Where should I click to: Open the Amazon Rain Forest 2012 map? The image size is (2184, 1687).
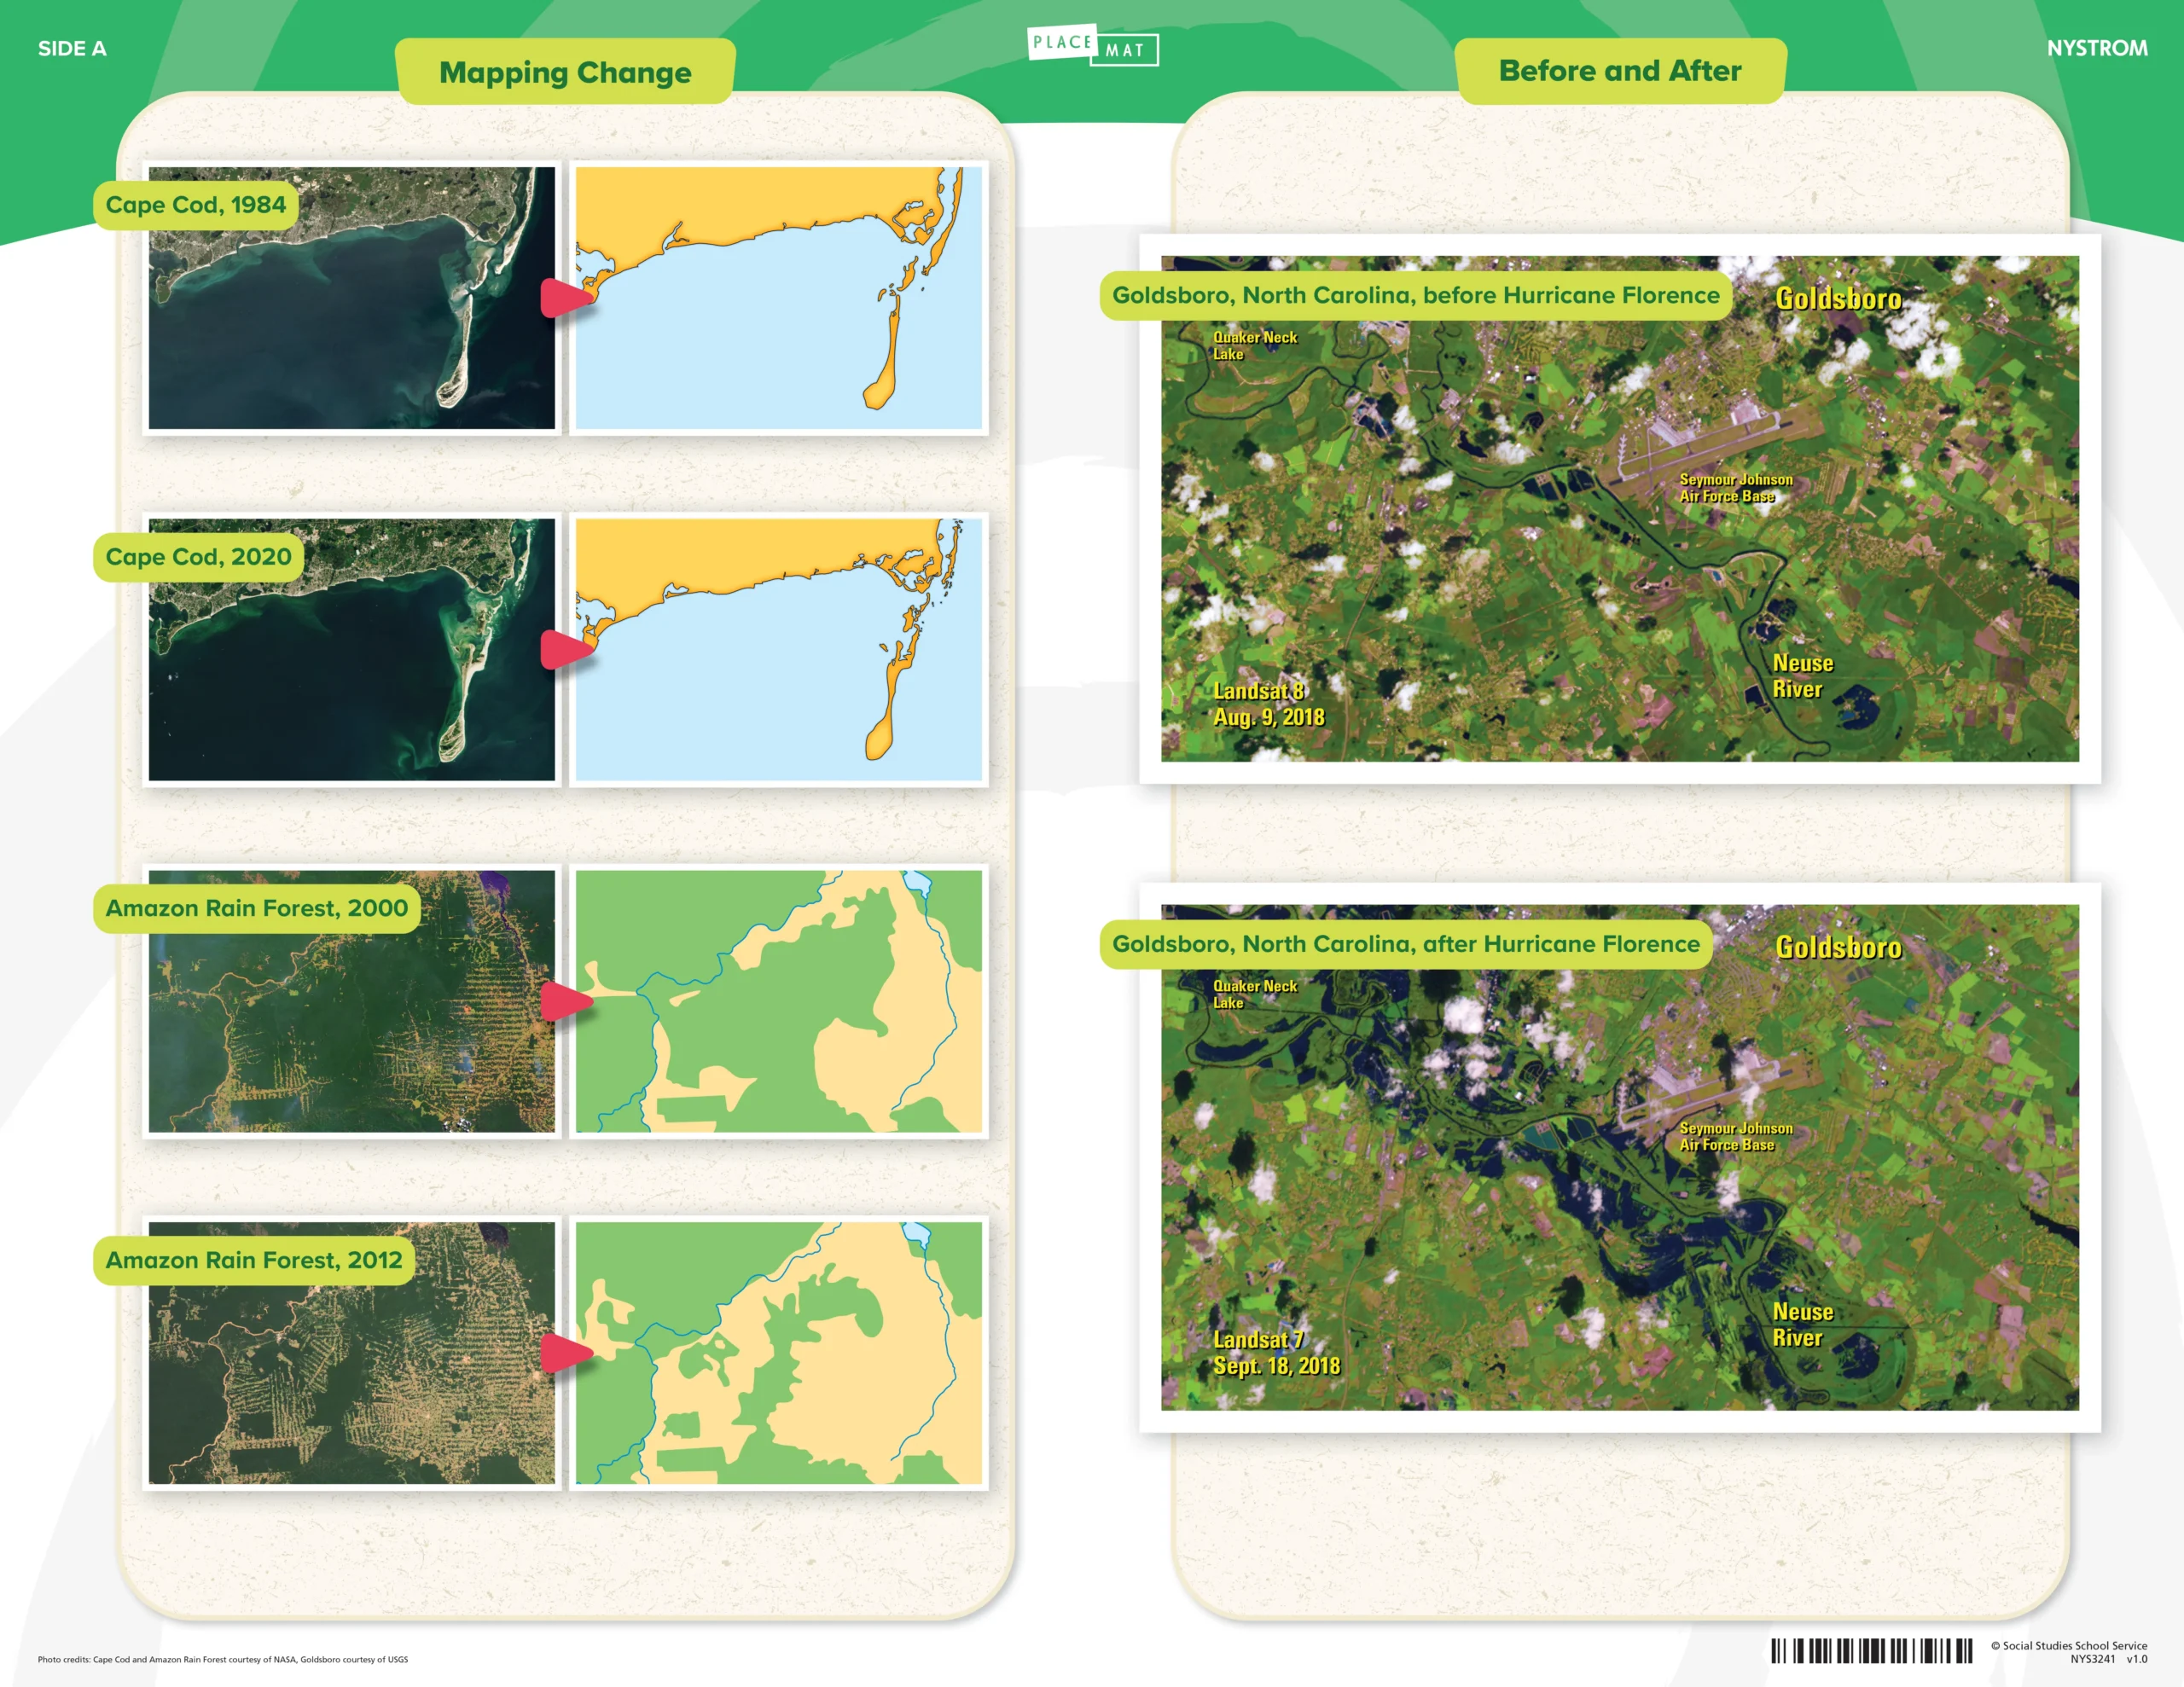(779, 1353)
